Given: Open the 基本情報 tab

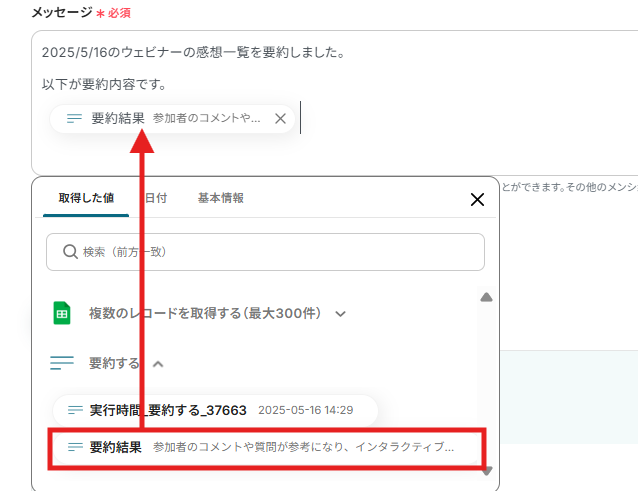Looking at the screenshot, I should (x=221, y=198).
